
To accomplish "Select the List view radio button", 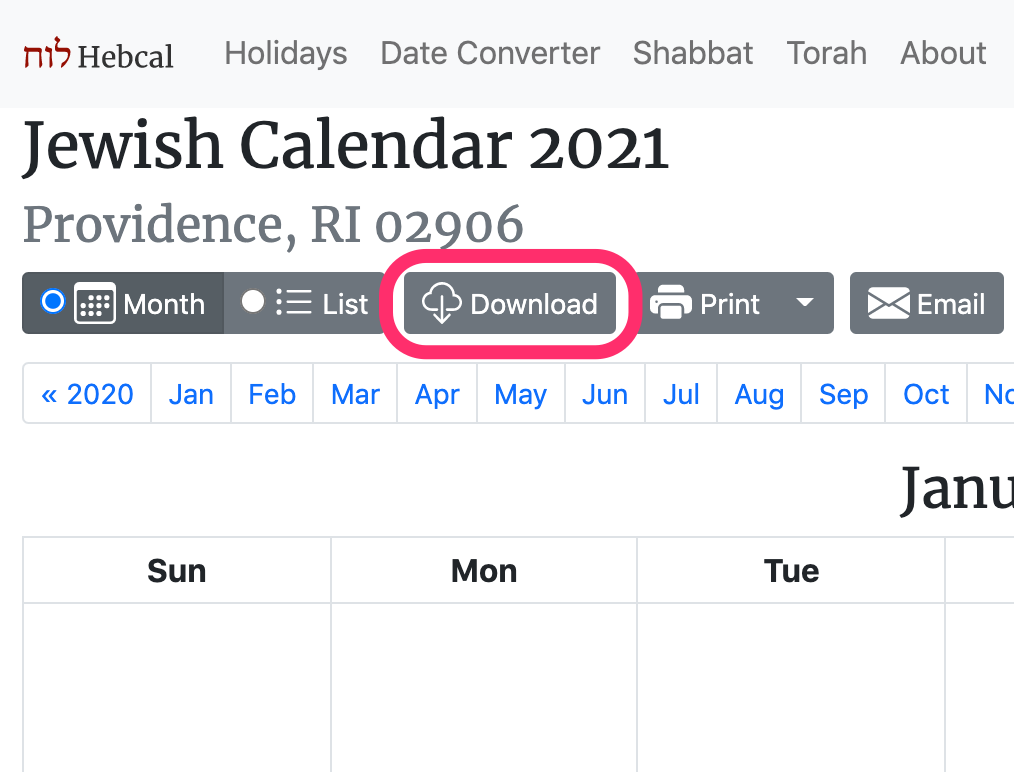I will [x=253, y=303].
